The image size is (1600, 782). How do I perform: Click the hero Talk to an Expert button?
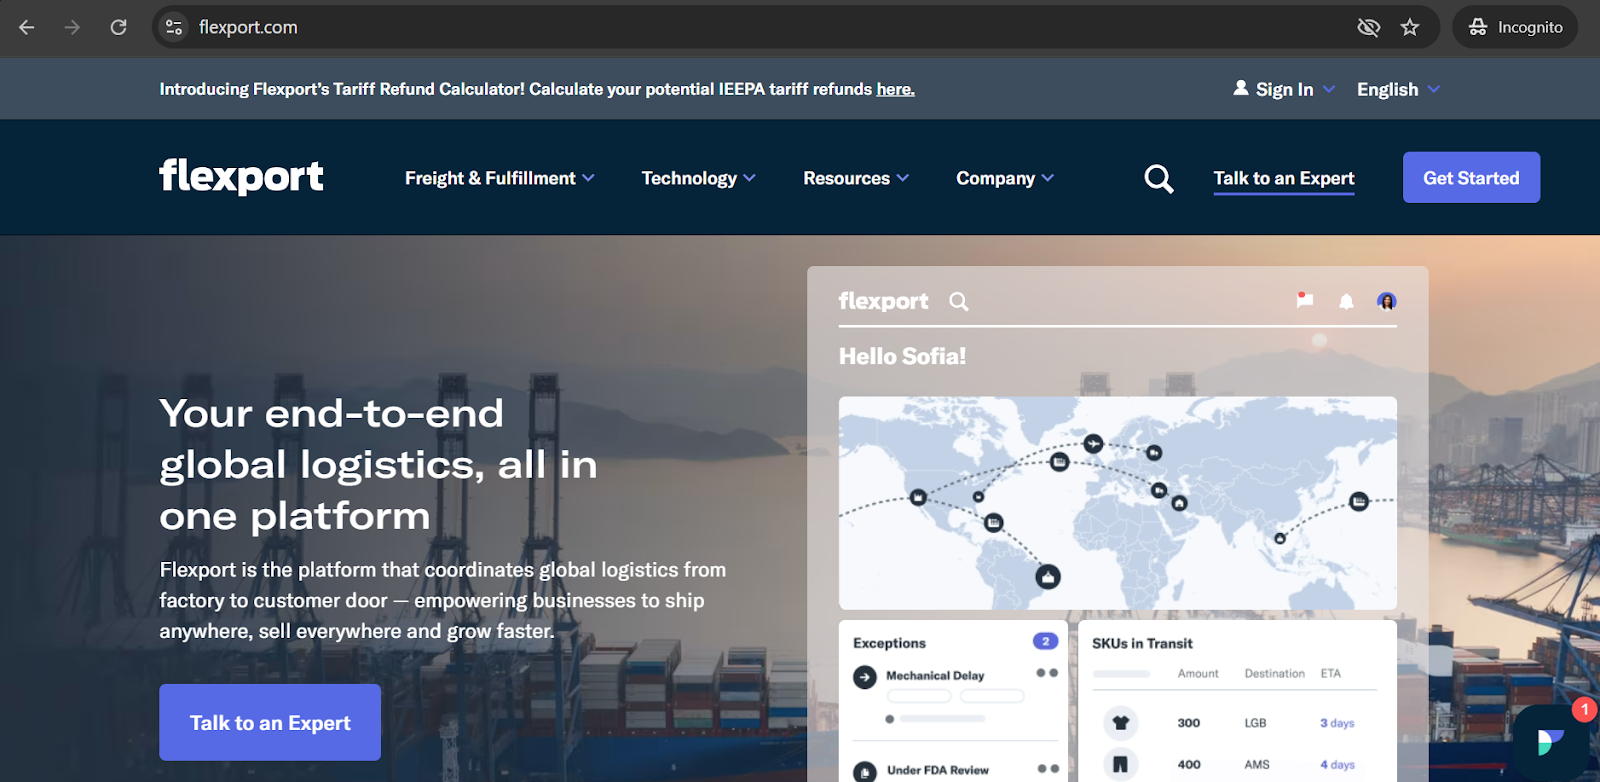(270, 722)
